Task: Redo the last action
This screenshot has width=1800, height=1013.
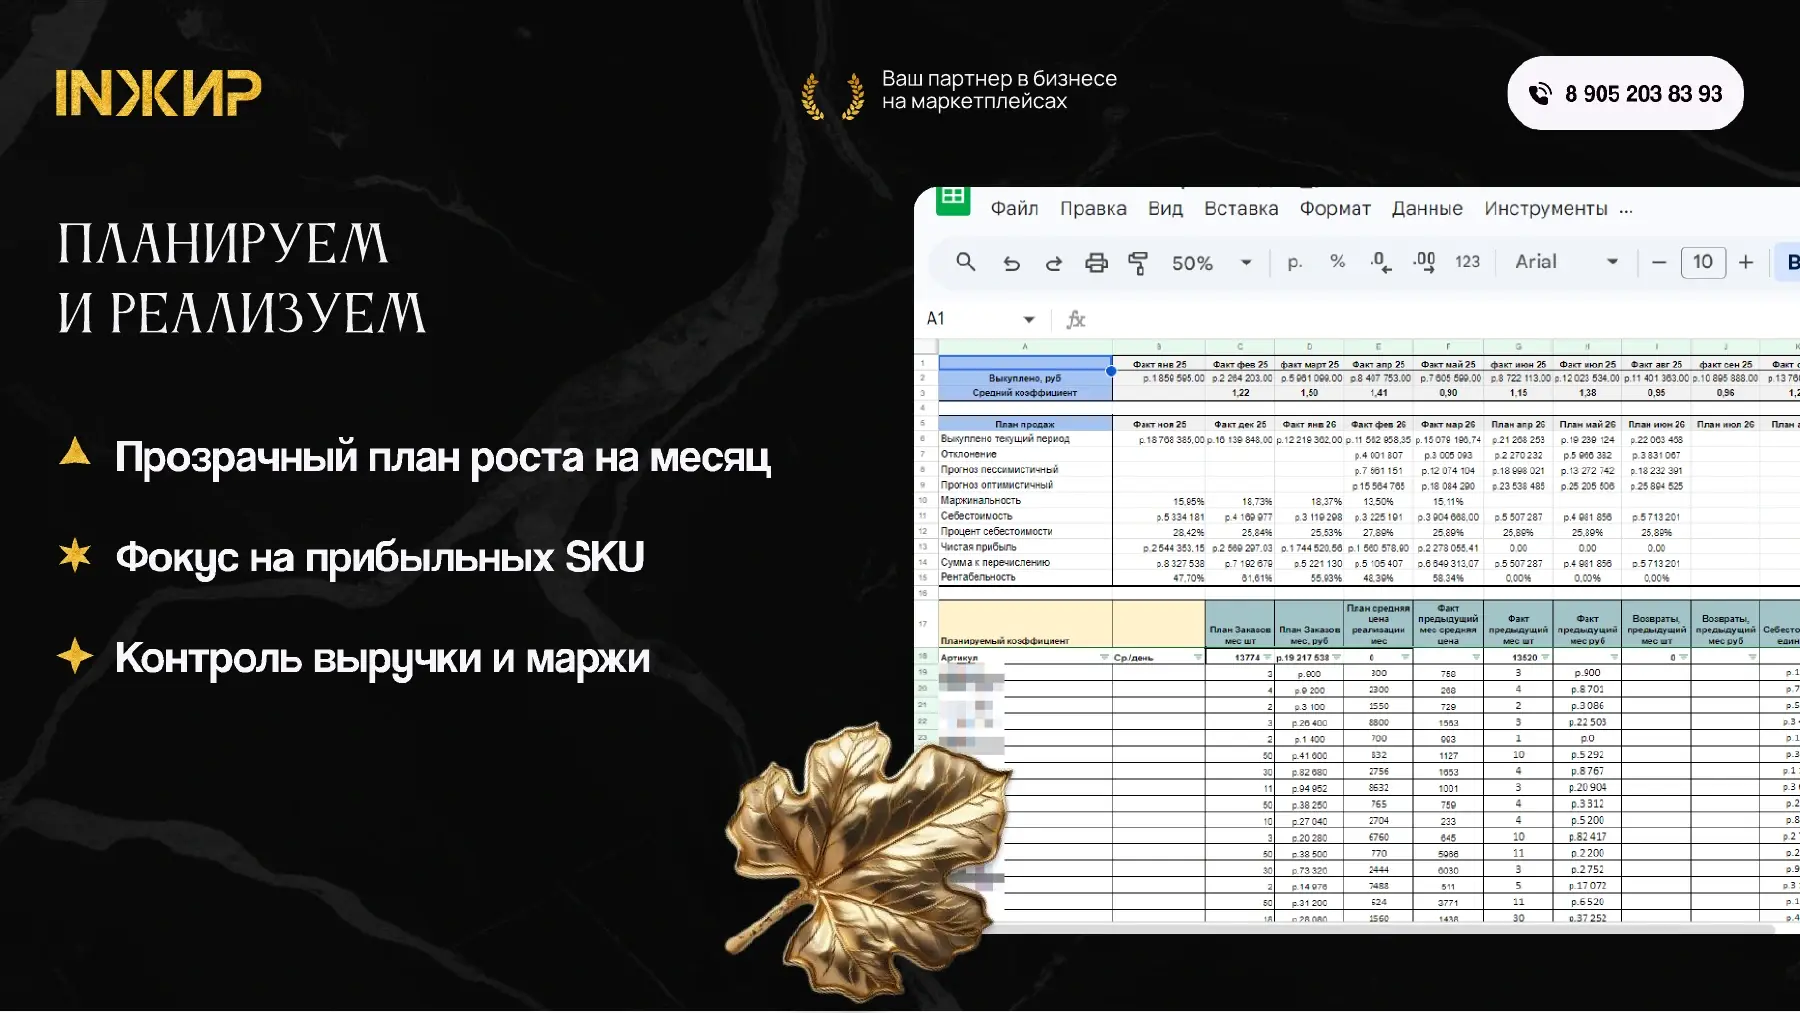Action: pyautogui.click(x=1053, y=263)
